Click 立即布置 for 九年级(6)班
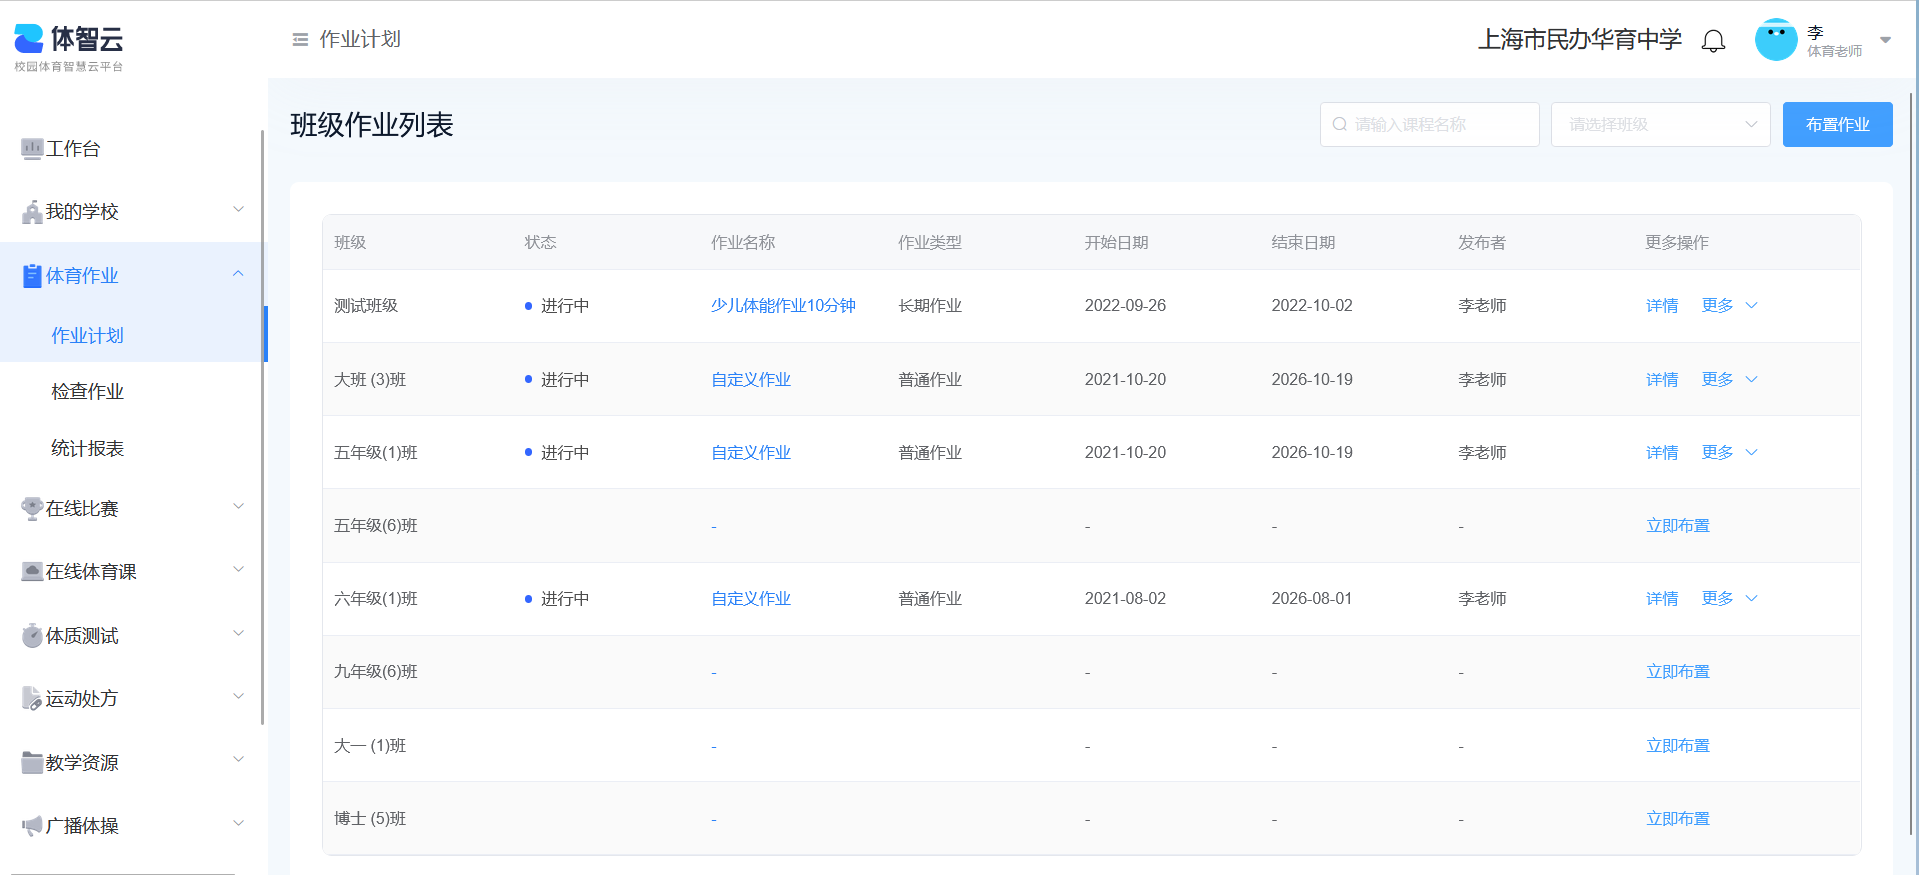 point(1678,672)
